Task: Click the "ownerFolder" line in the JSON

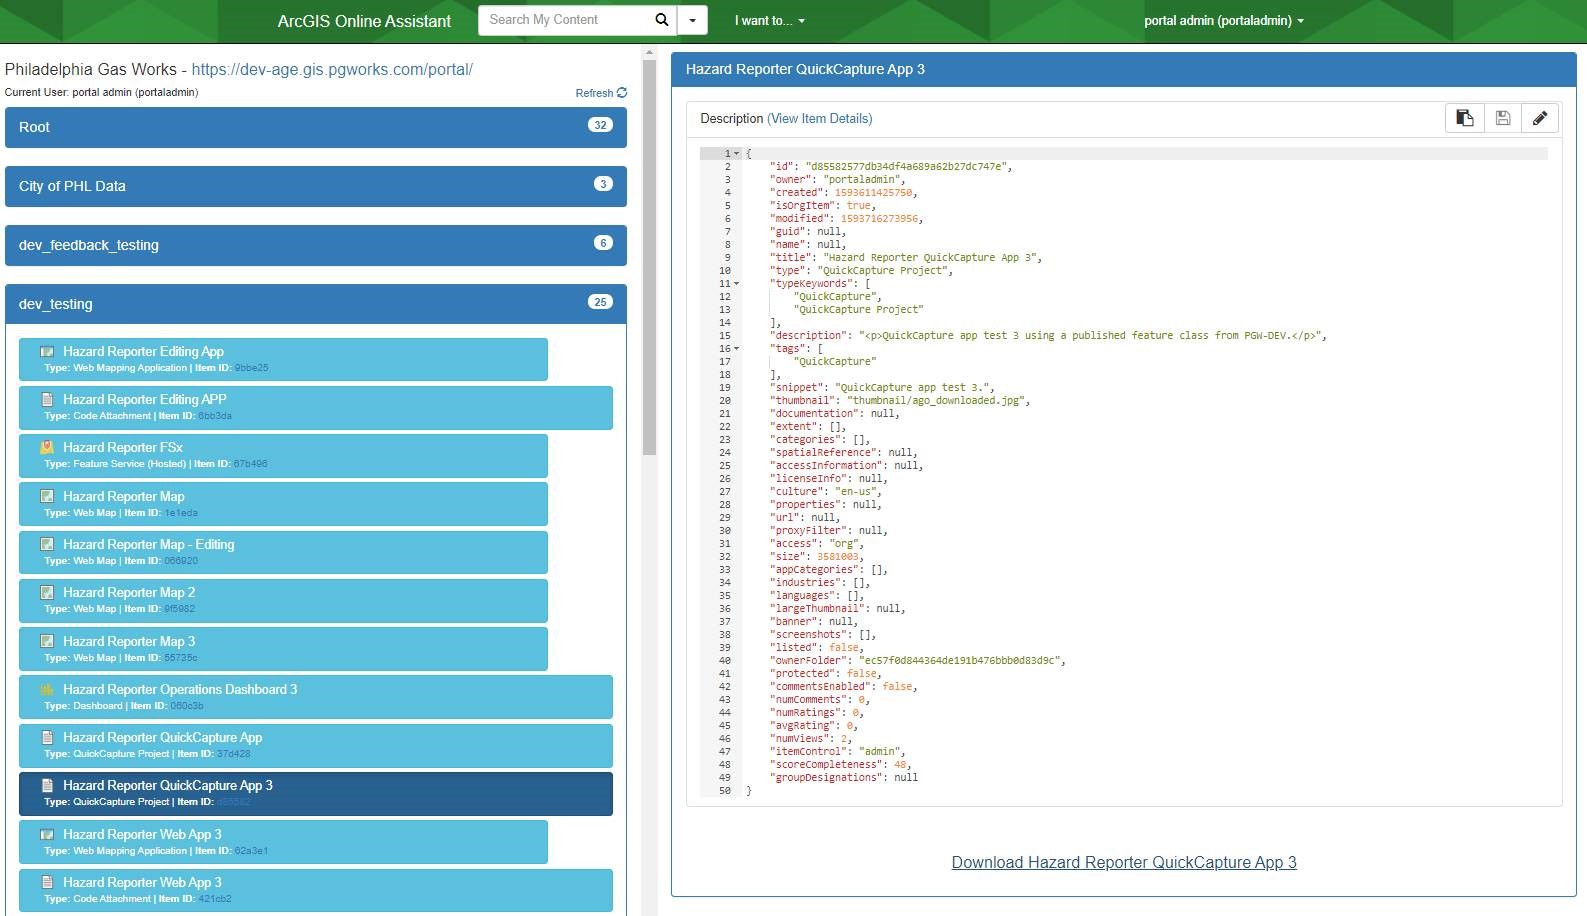Action: click(918, 660)
